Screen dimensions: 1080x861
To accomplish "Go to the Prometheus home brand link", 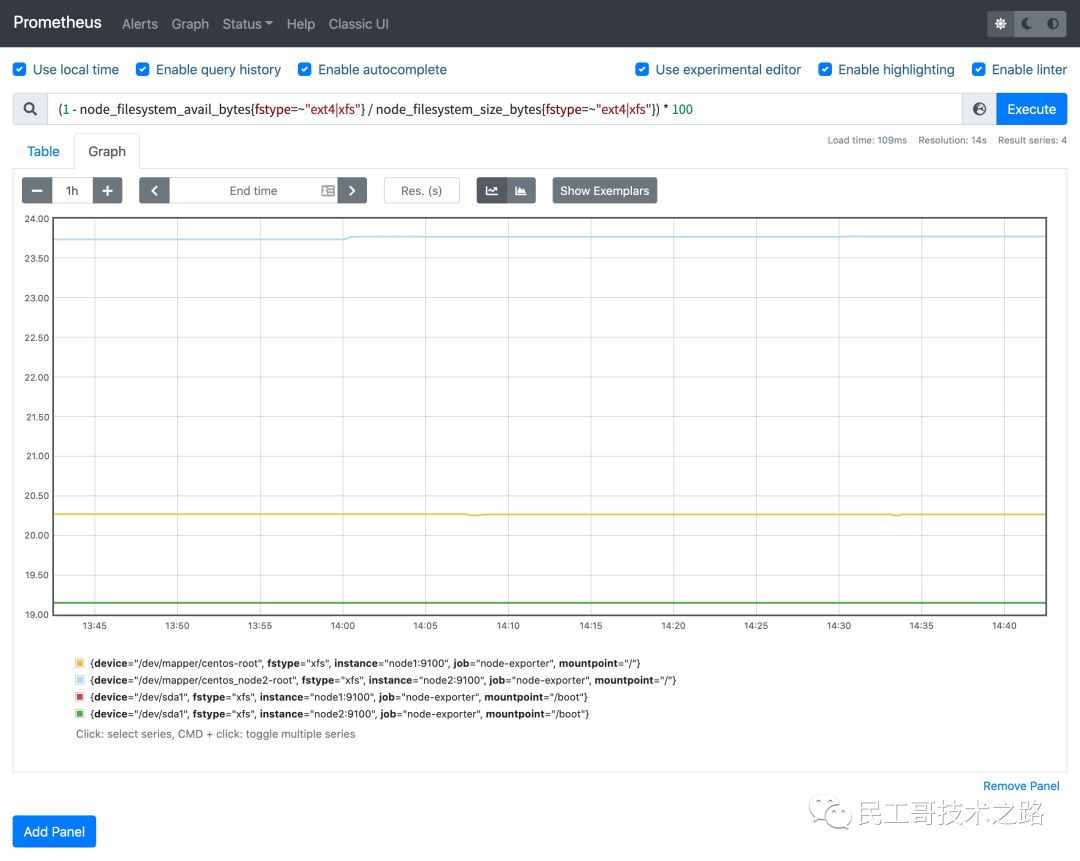I will click(x=57, y=23).
